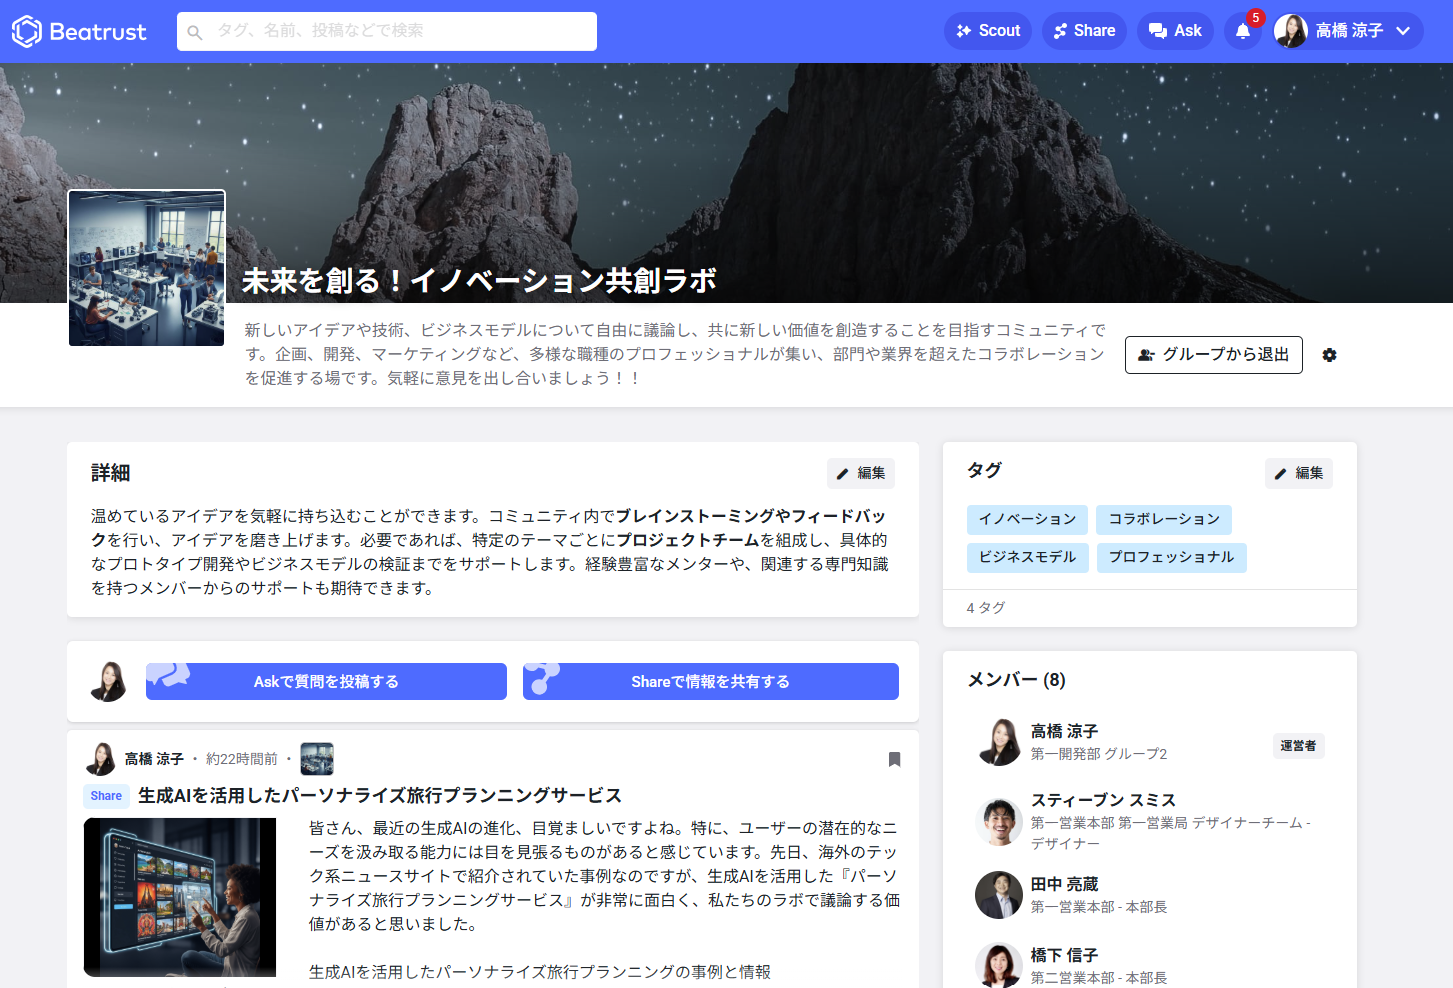Click the 約22時間前 timestamp

pyautogui.click(x=242, y=759)
